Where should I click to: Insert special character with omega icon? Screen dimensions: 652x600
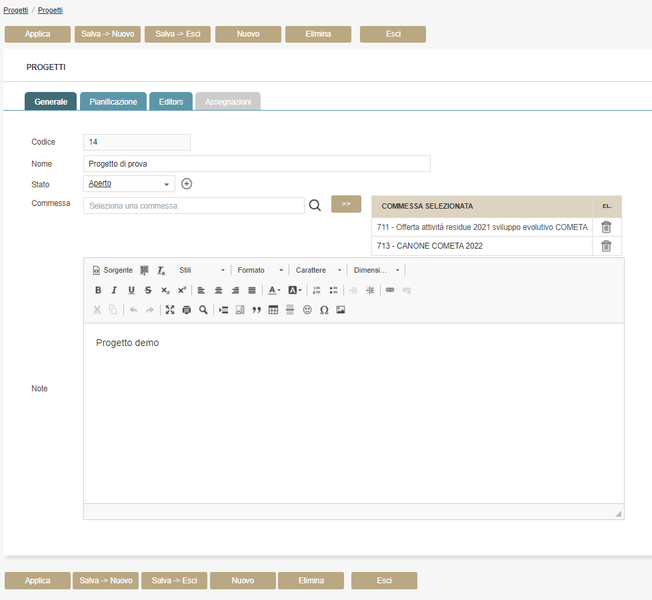click(324, 310)
